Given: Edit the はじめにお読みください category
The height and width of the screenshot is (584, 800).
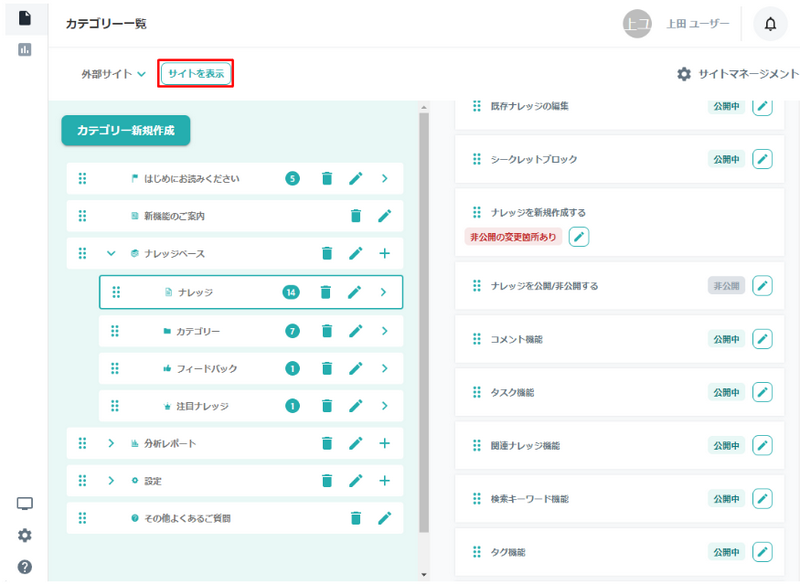Looking at the screenshot, I should point(356,179).
